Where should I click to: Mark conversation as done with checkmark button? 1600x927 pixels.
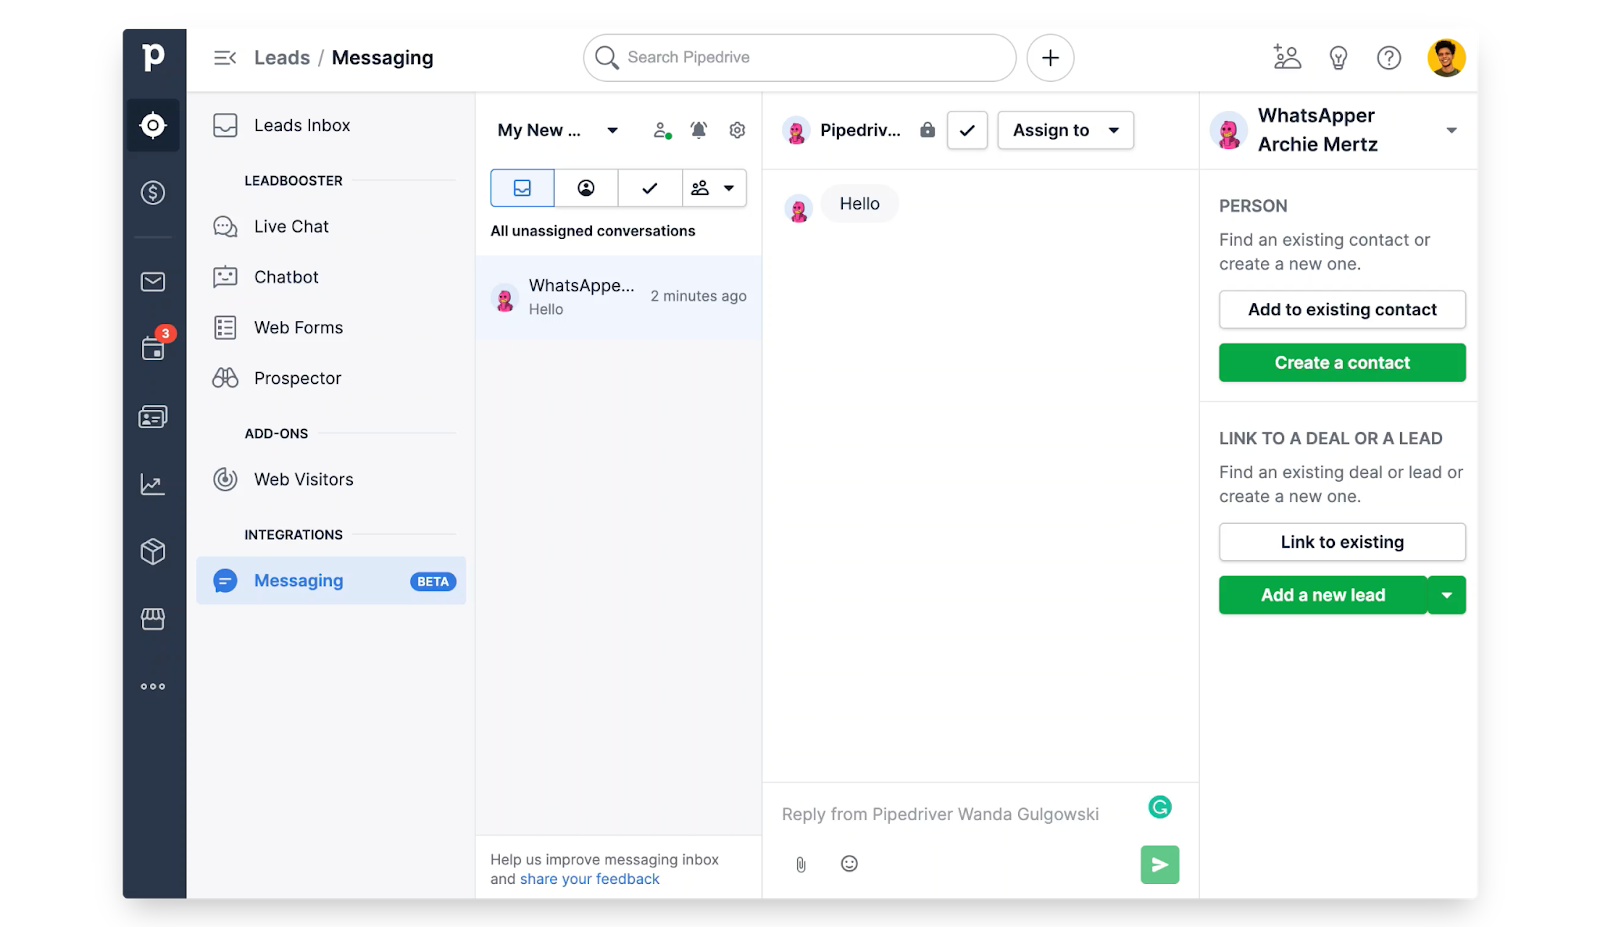967,130
